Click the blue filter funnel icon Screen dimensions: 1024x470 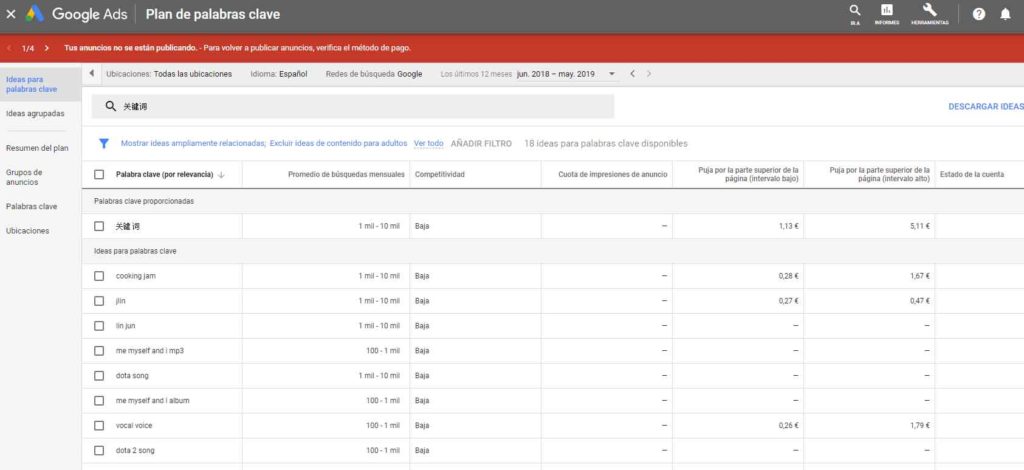pyautogui.click(x=103, y=144)
